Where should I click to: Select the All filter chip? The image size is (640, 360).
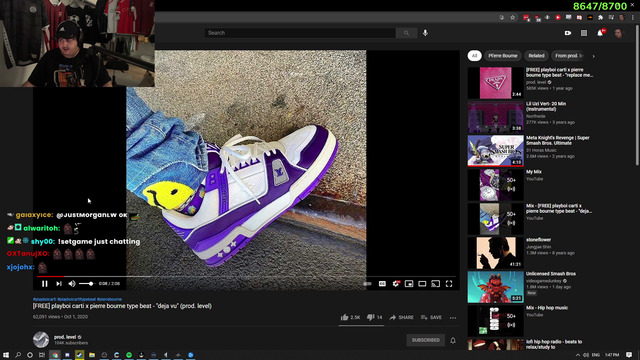(474, 56)
